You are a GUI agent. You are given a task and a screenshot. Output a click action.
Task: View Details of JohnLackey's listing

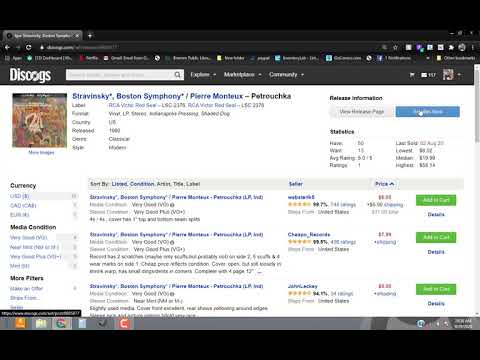pyautogui.click(x=436, y=304)
